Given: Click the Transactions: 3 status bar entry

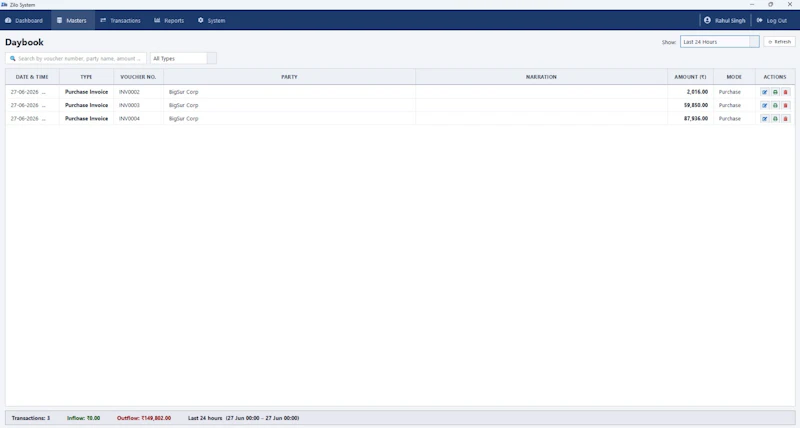Looking at the screenshot, I should coord(31,418).
